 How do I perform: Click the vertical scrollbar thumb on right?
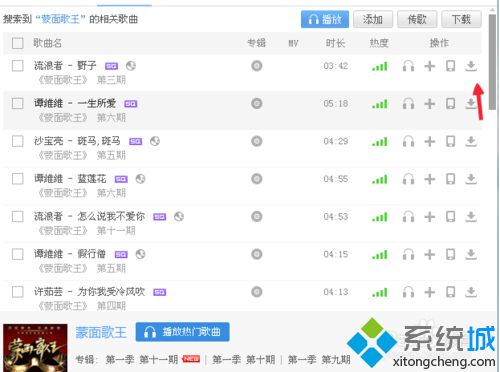coord(492,62)
